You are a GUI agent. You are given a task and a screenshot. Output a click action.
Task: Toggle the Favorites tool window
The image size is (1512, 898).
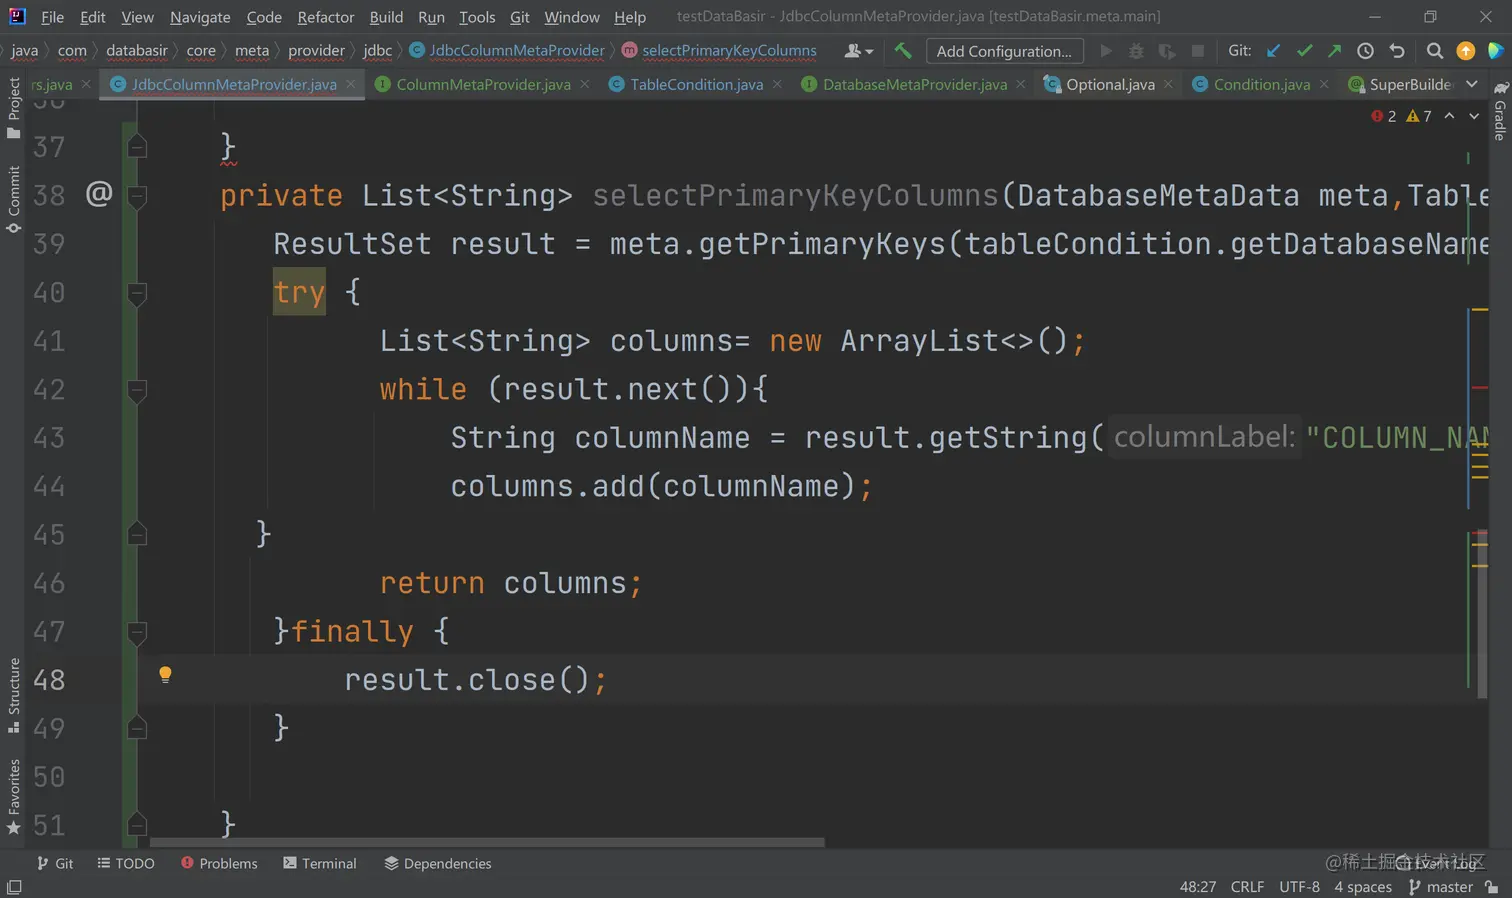point(13,797)
